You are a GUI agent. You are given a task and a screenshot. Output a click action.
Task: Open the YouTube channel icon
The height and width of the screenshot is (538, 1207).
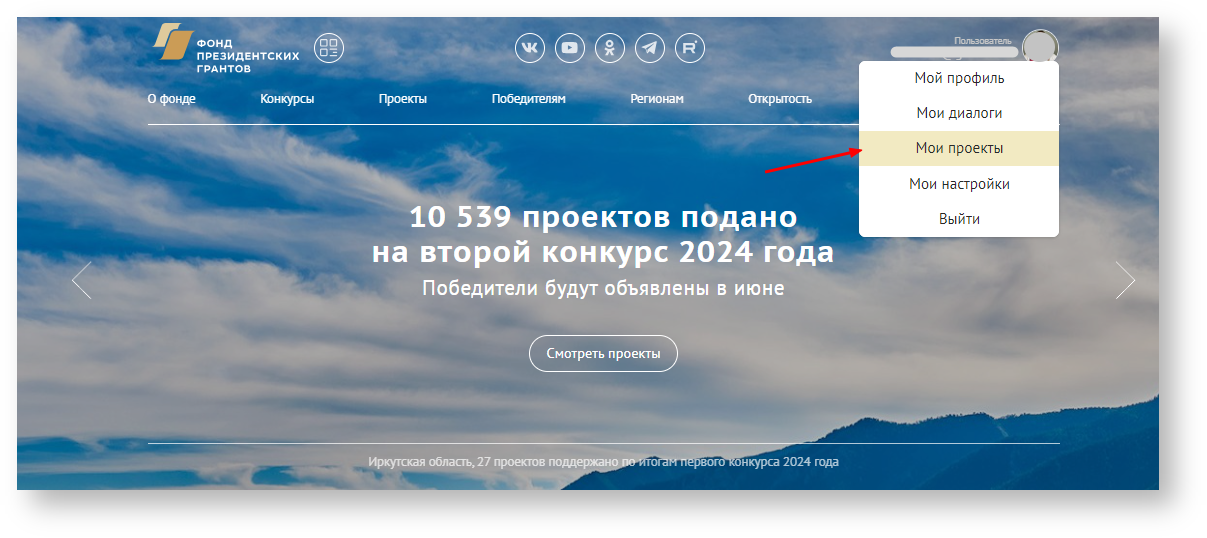click(x=570, y=48)
